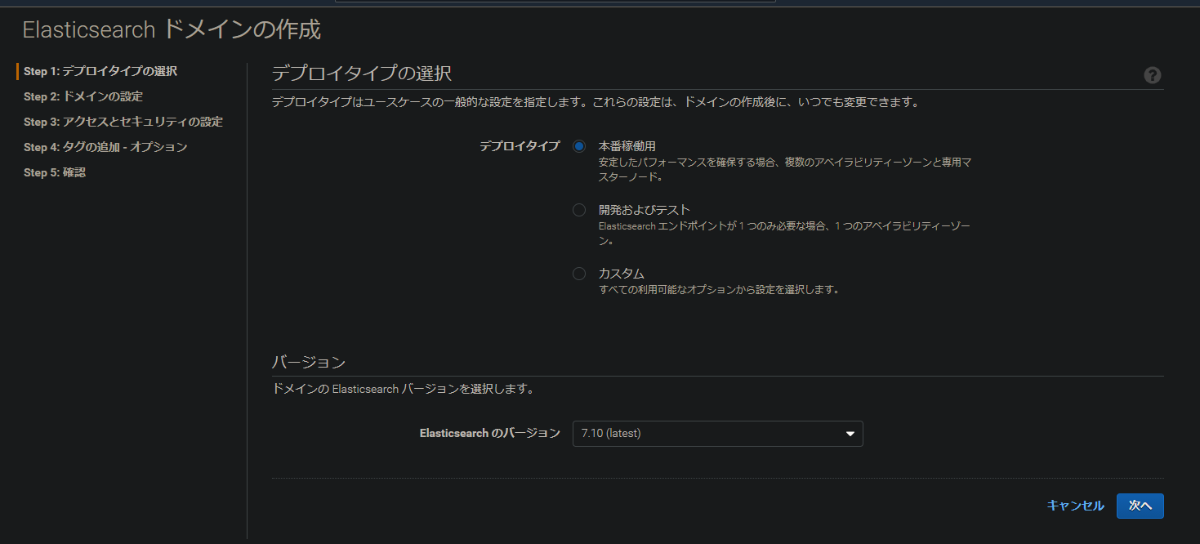Viewport: 1200px width, 544px height.
Task: Open the Elasticsearch version dropdown
Action: tap(717, 433)
